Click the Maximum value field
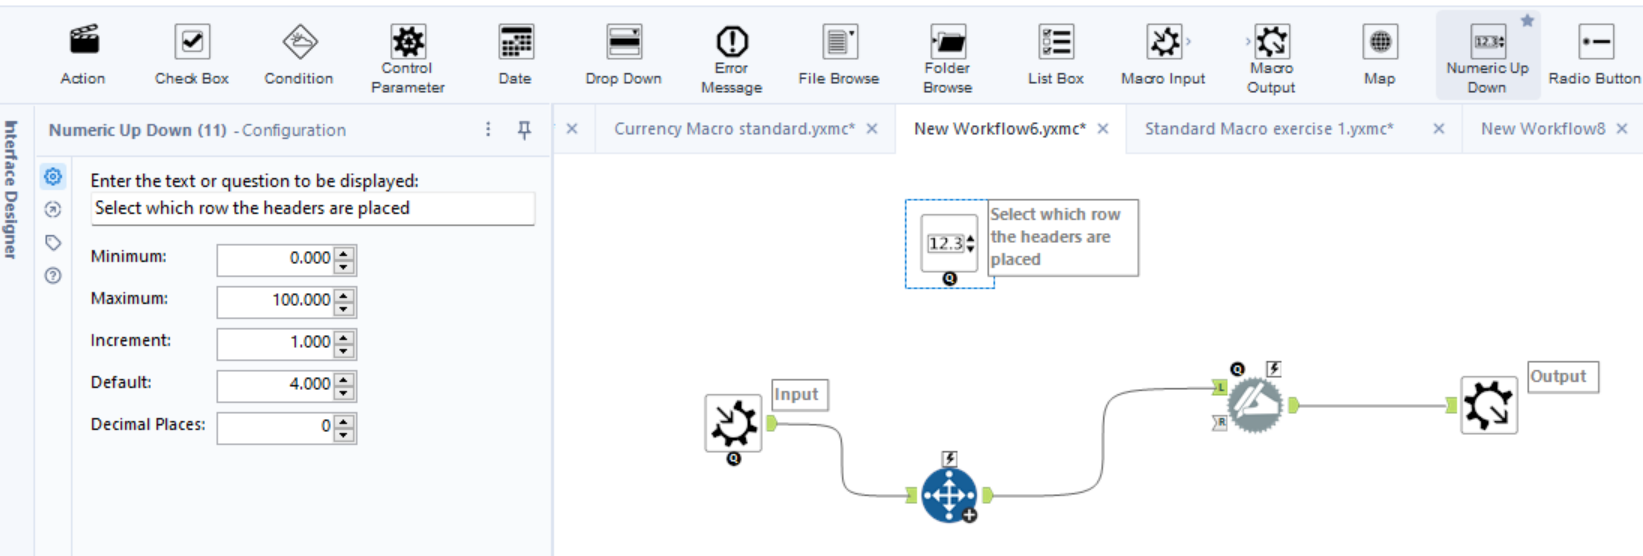The width and height of the screenshot is (1643, 556). click(275, 301)
